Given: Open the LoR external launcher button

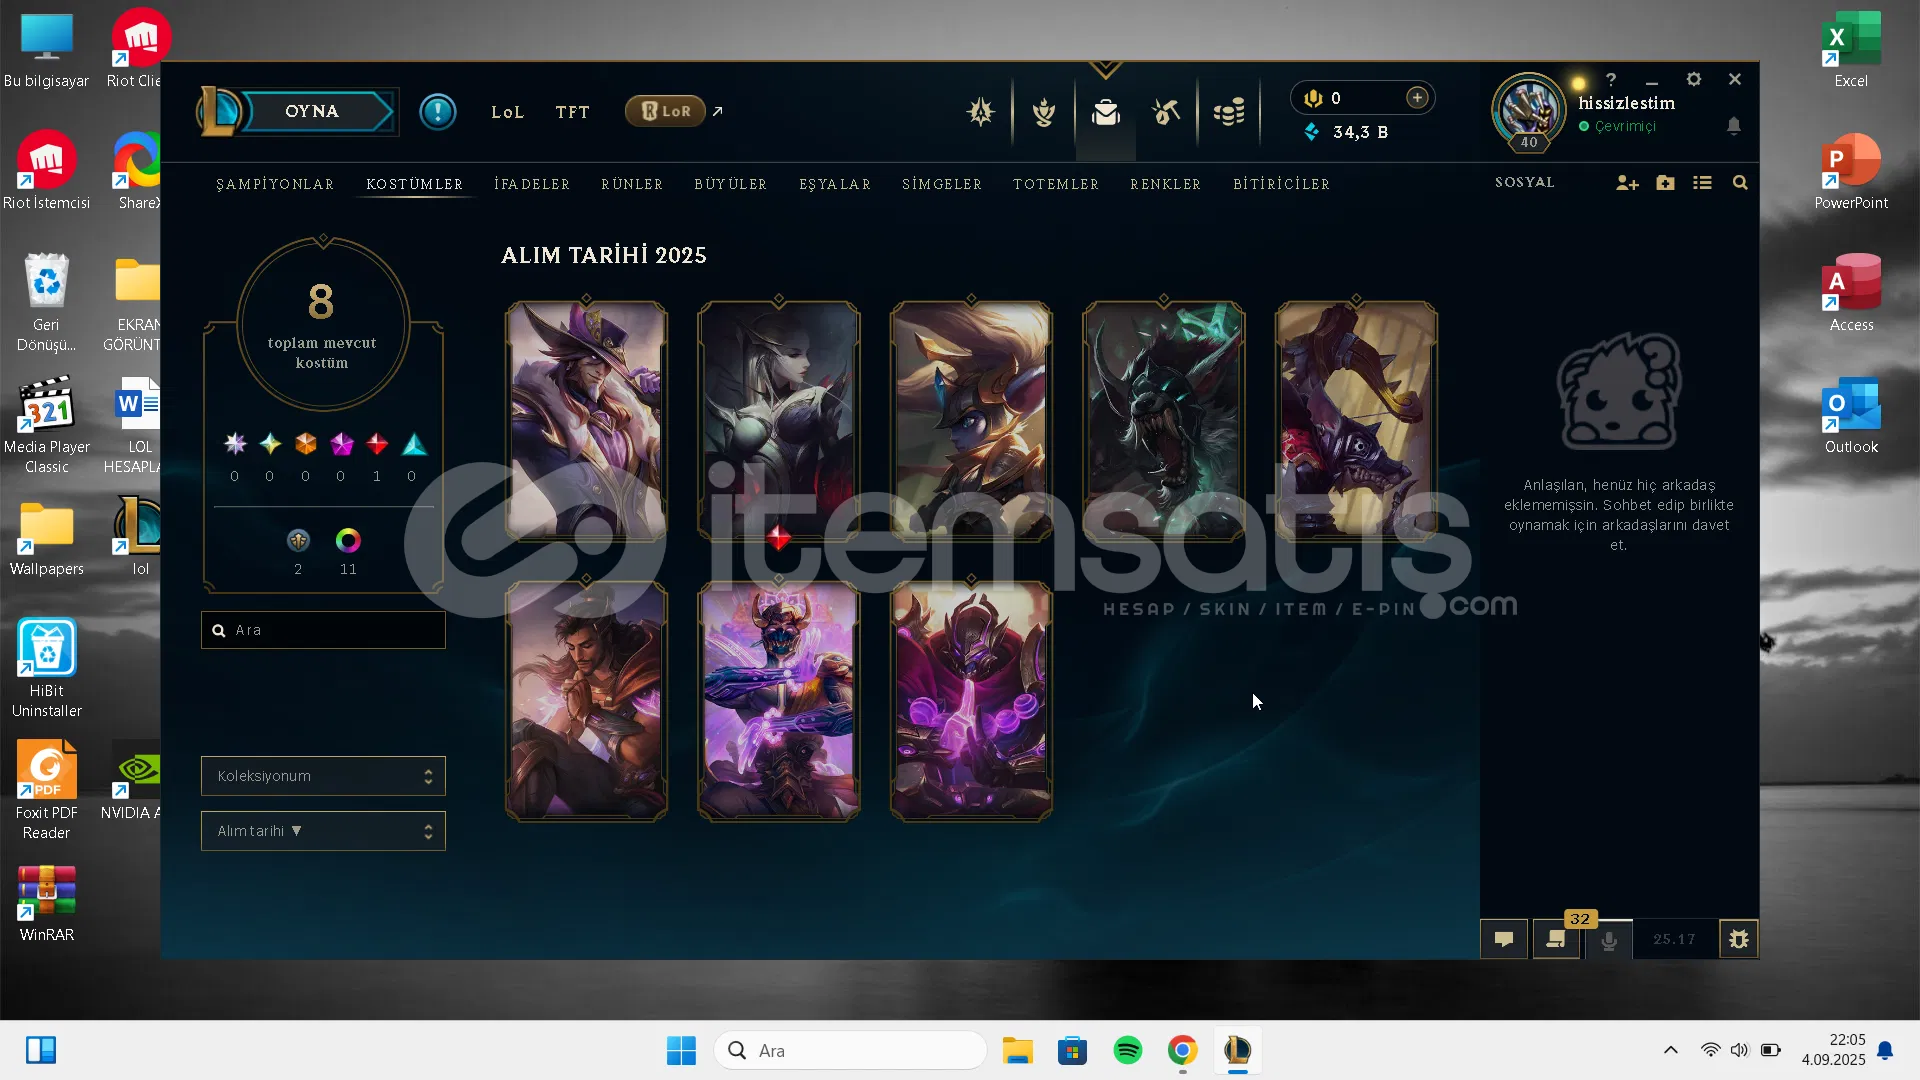Looking at the screenshot, I should (665, 111).
